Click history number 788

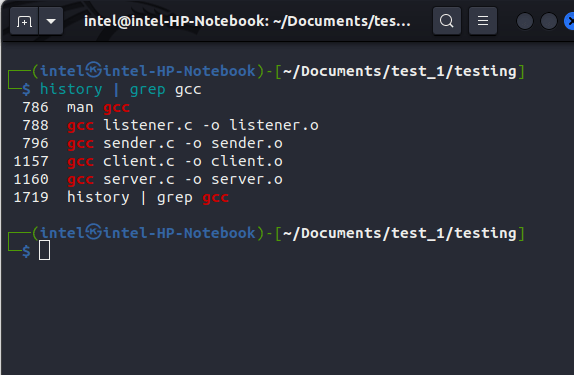coord(36,126)
